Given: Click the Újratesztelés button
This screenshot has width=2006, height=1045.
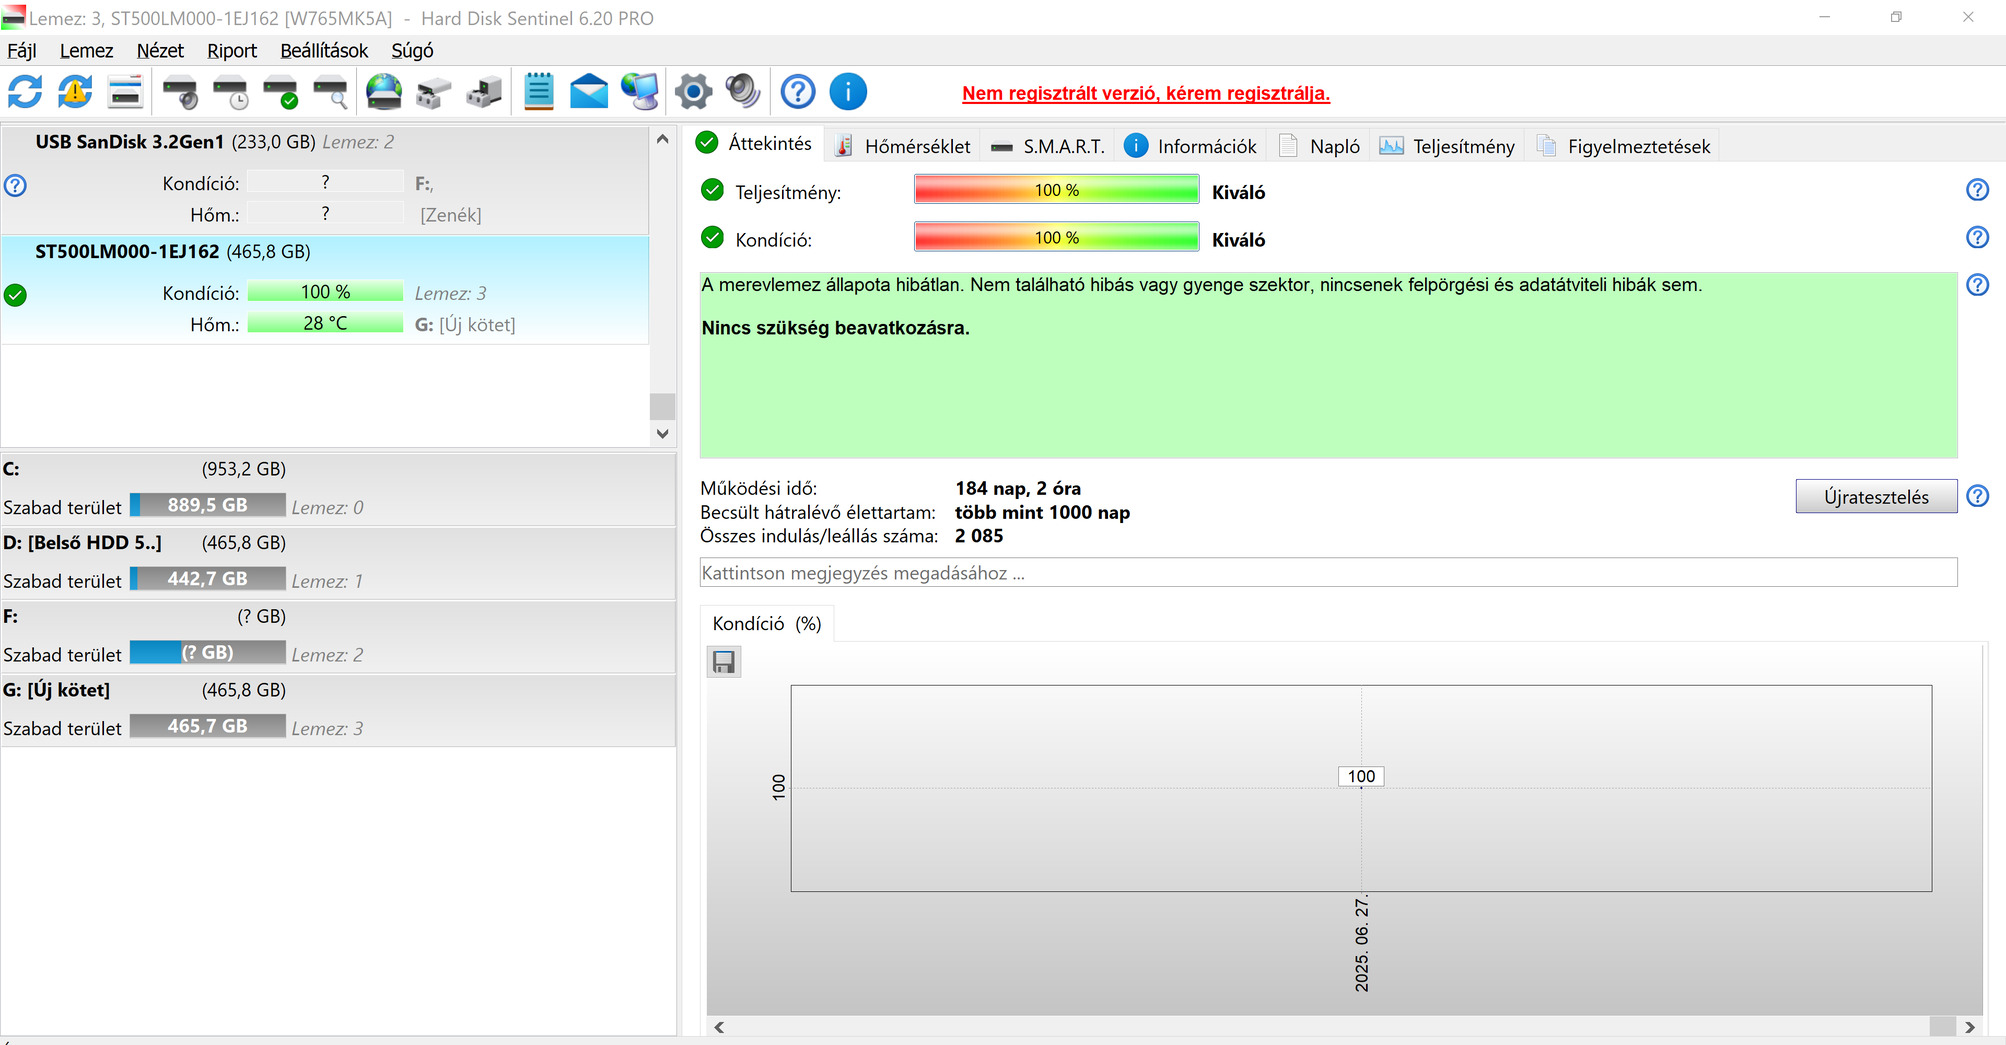Looking at the screenshot, I should point(1876,497).
